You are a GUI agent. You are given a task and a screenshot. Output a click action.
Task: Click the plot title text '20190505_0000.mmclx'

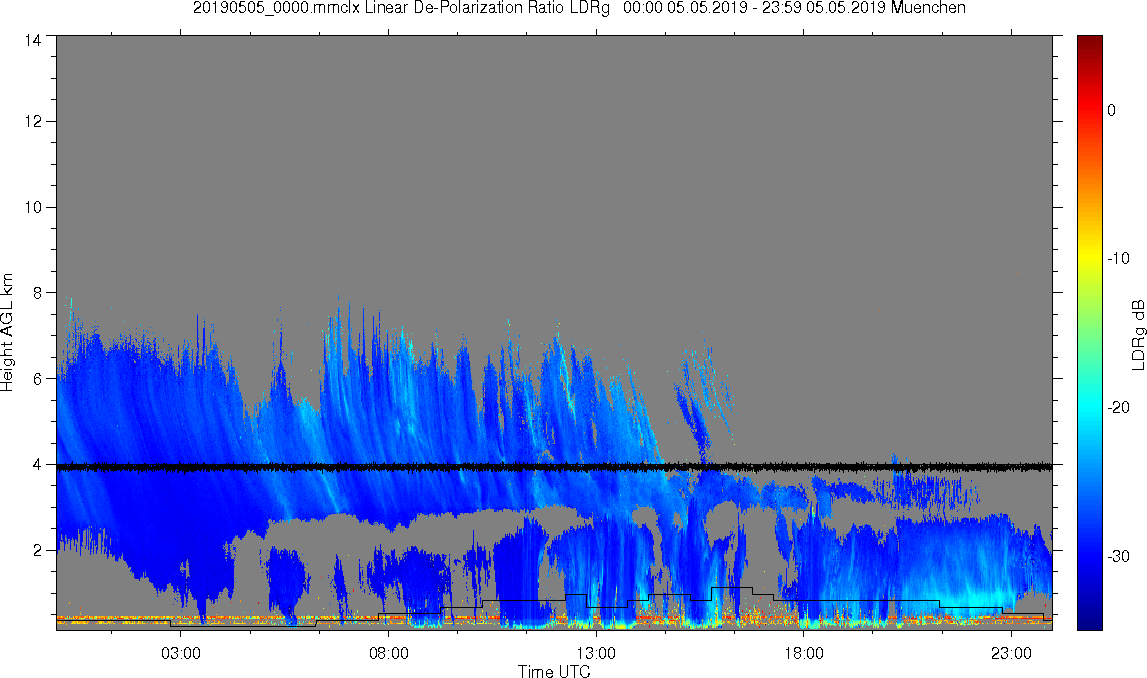pyautogui.click(x=277, y=8)
